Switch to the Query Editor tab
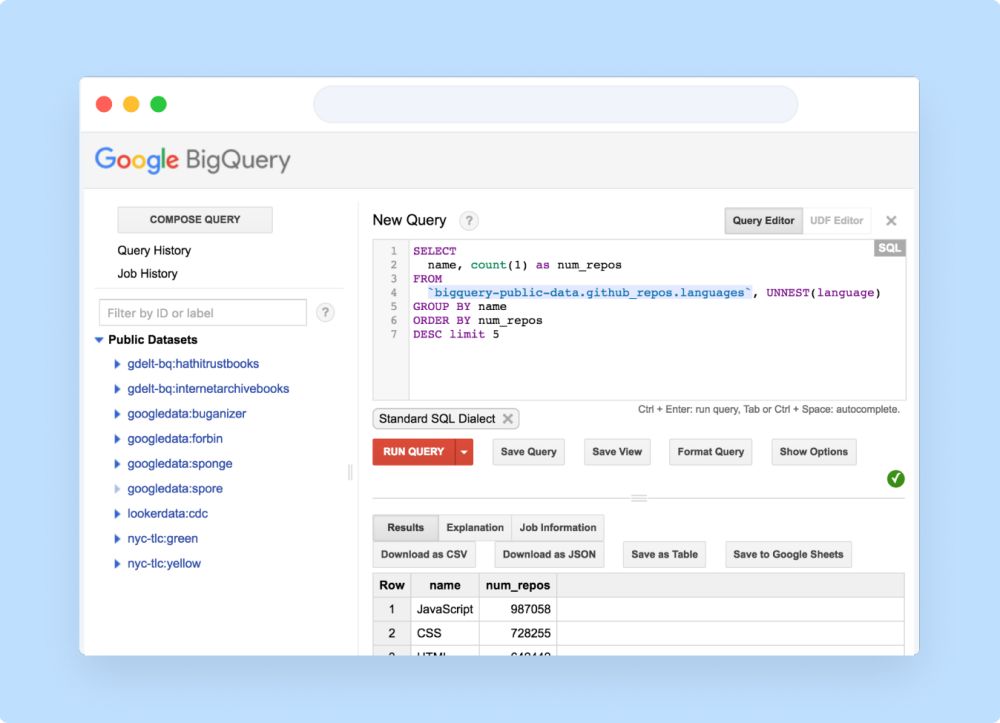Image resolution: width=1000 pixels, height=723 pixels. click(763, 221)
